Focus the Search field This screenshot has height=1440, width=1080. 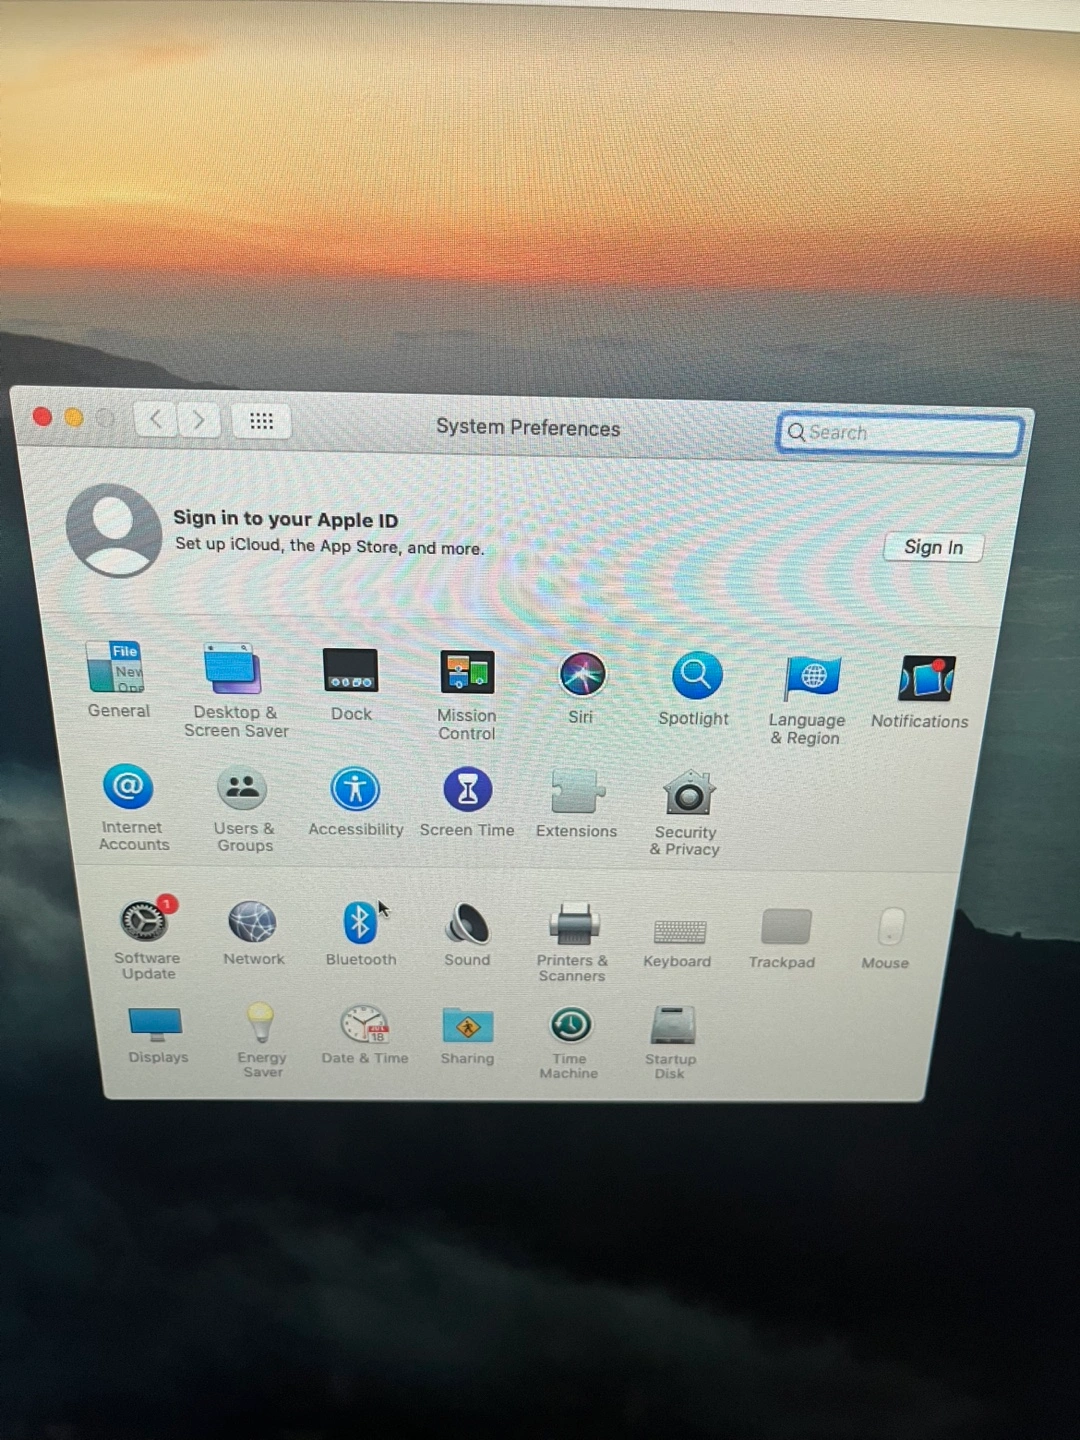pos(900,434)
